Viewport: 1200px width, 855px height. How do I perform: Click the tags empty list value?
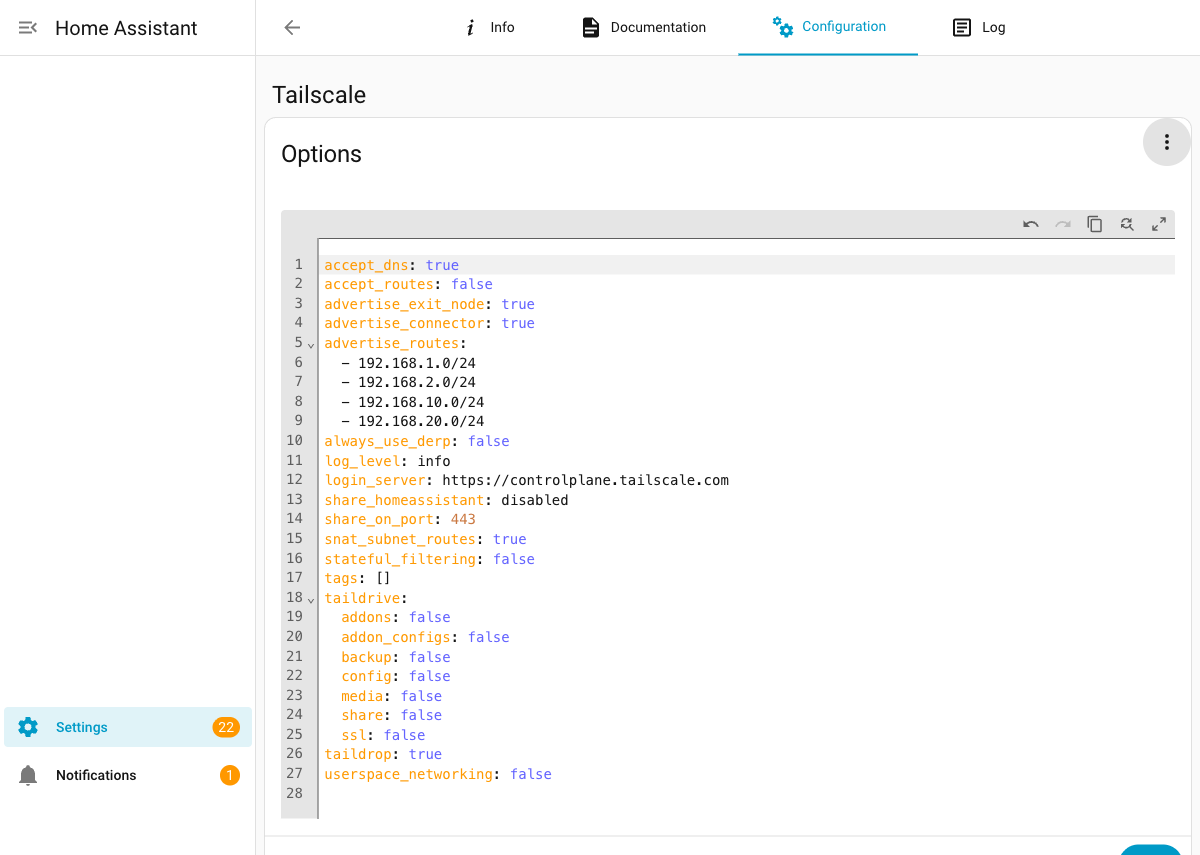(383, 578)
